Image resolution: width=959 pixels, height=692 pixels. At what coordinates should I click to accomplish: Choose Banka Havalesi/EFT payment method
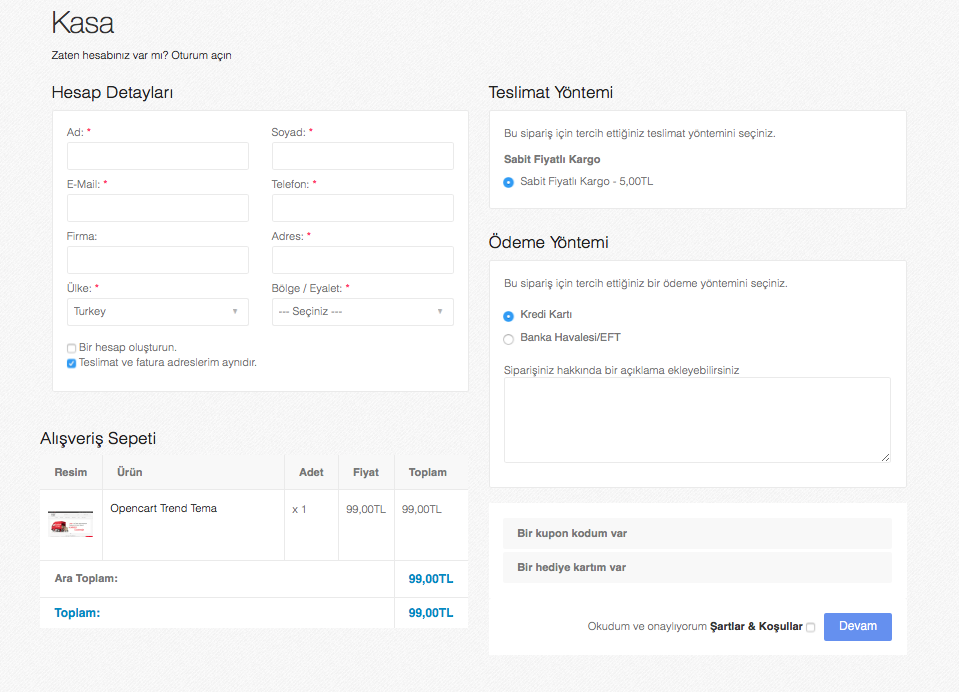pos(509,339)
